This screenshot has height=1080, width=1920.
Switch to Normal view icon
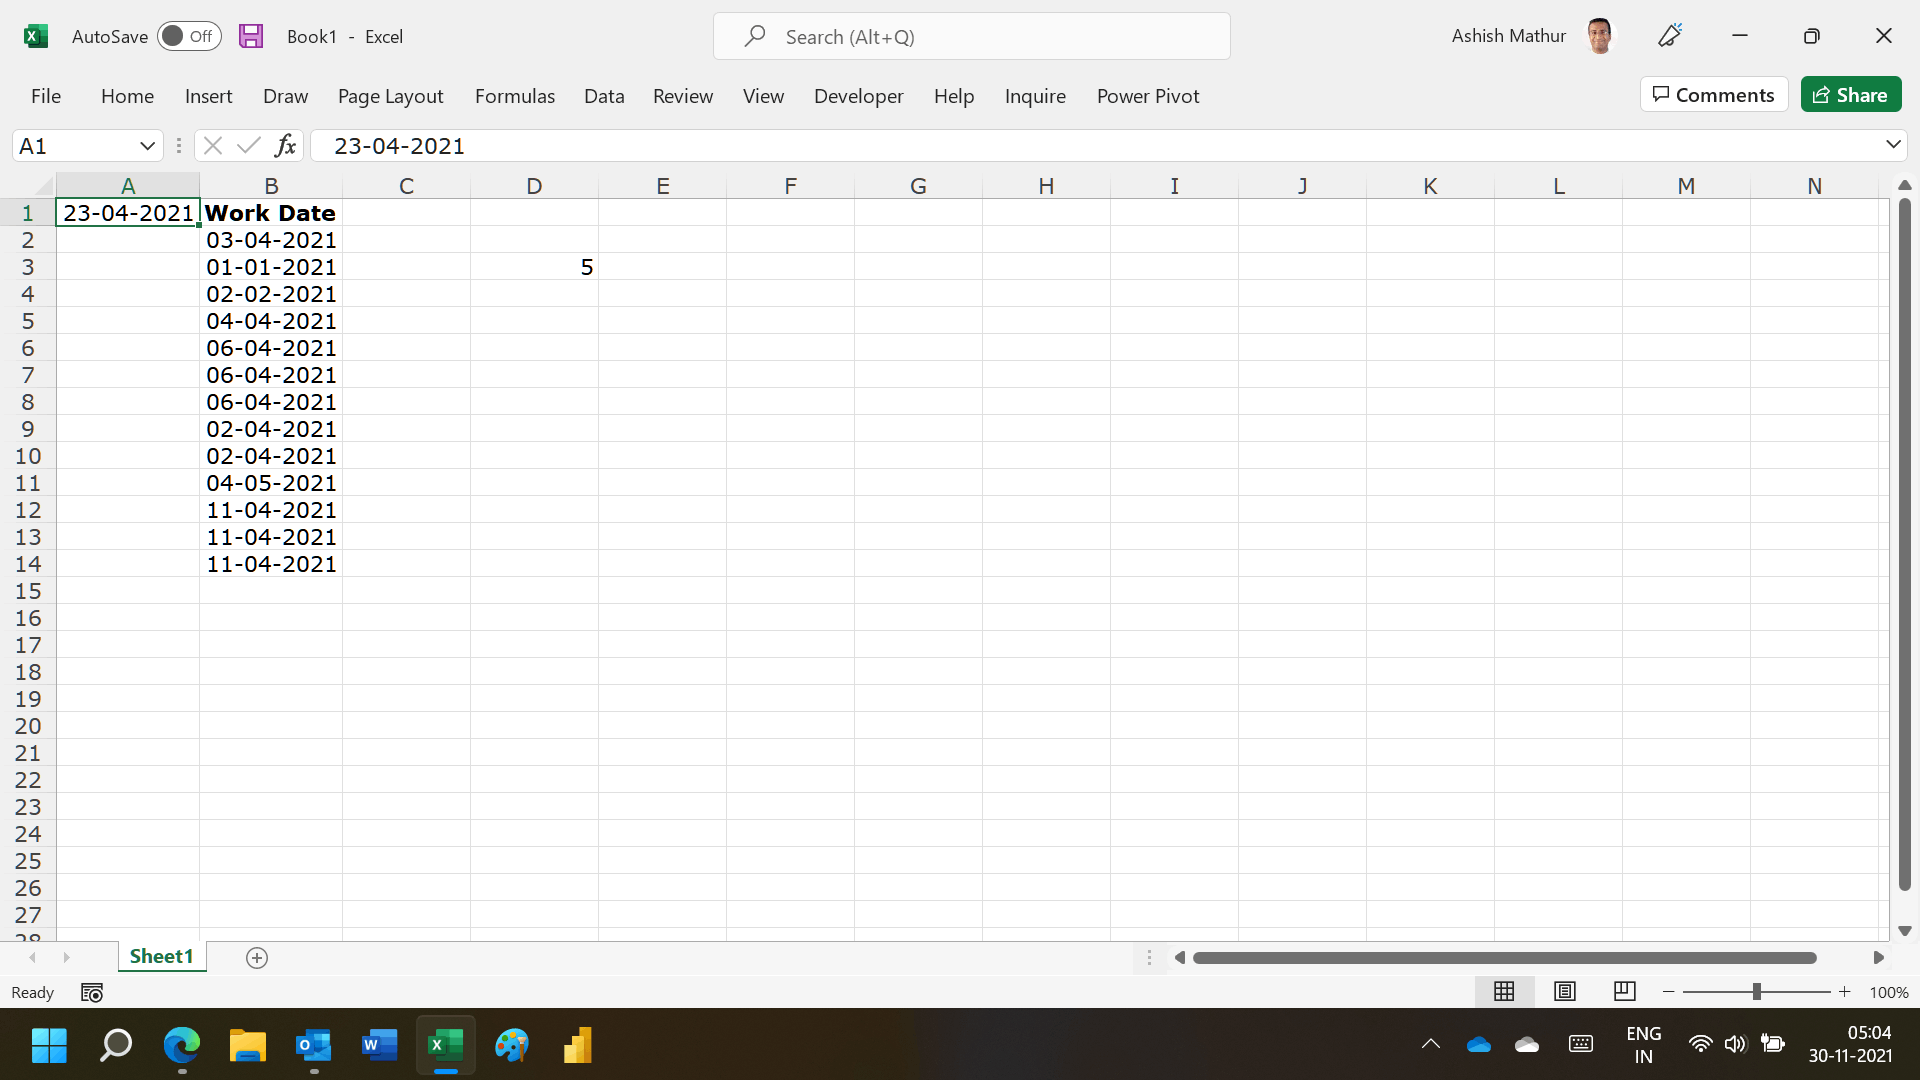(x=1504, y=991)
